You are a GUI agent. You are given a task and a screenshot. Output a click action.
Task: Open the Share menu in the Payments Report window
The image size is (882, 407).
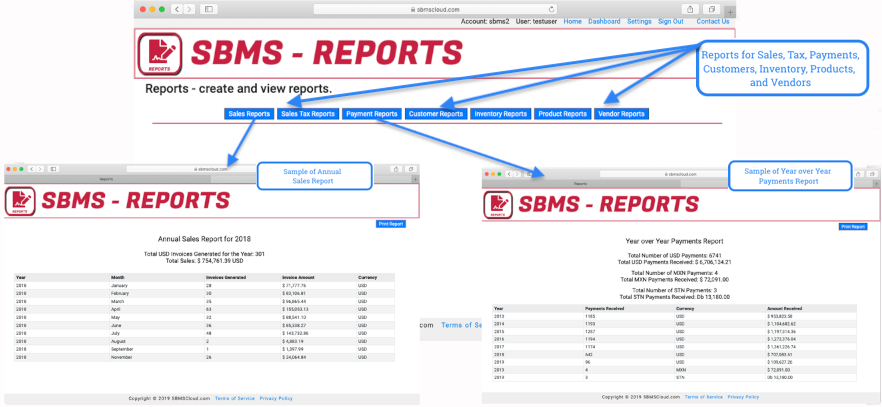point(859,174)
